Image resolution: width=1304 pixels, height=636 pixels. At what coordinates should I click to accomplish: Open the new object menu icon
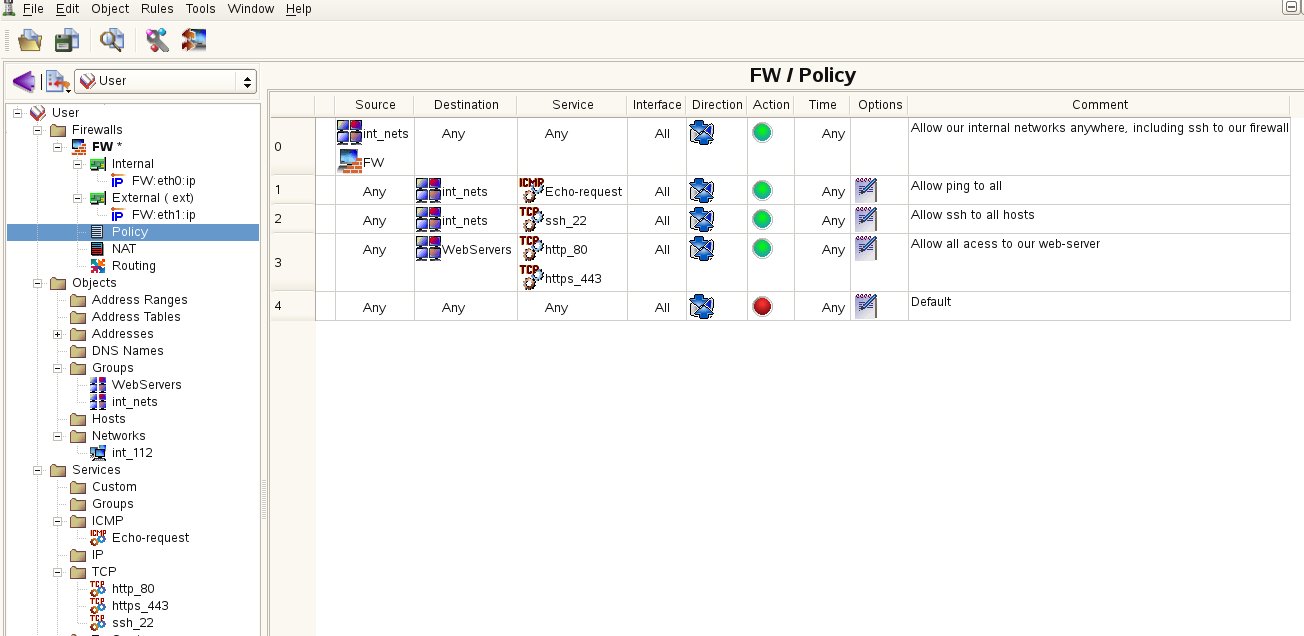[57, 81]
